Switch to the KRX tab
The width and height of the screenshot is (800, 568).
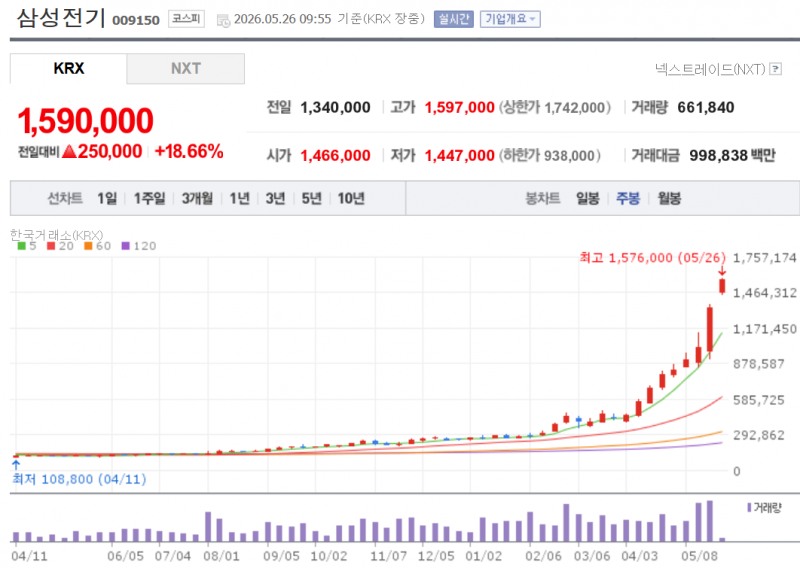68,68
